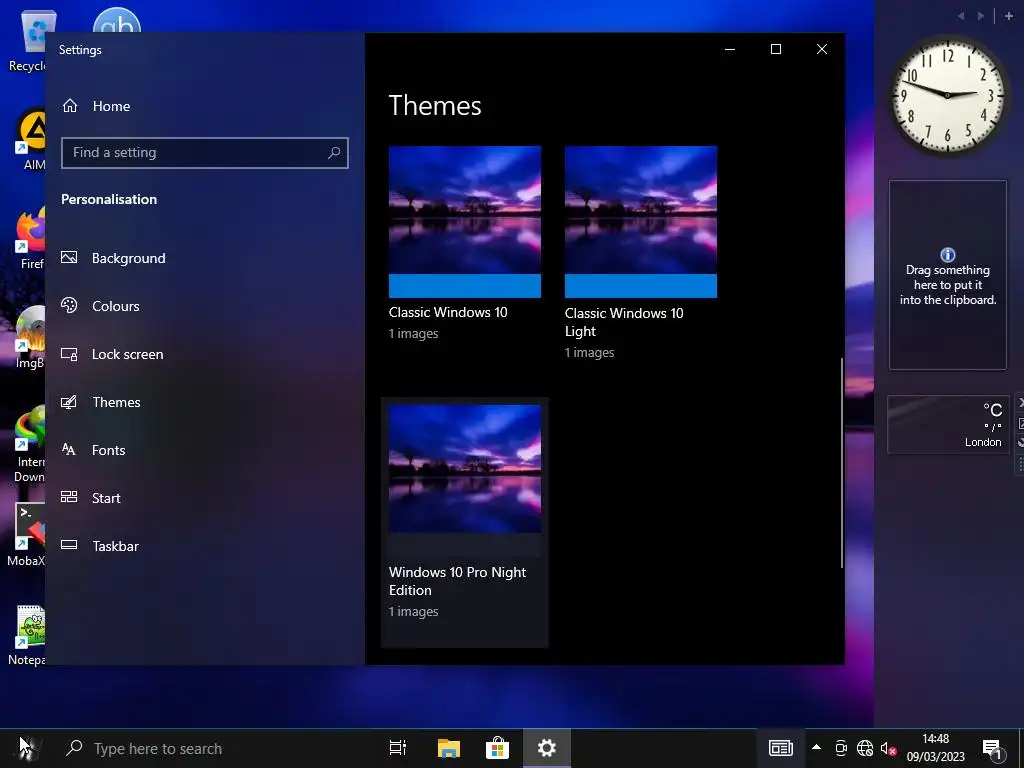Open the Recycle Bin desktop icon
Image resolution: width=1024 pixels, height=768 pixels.
[28, 40]
